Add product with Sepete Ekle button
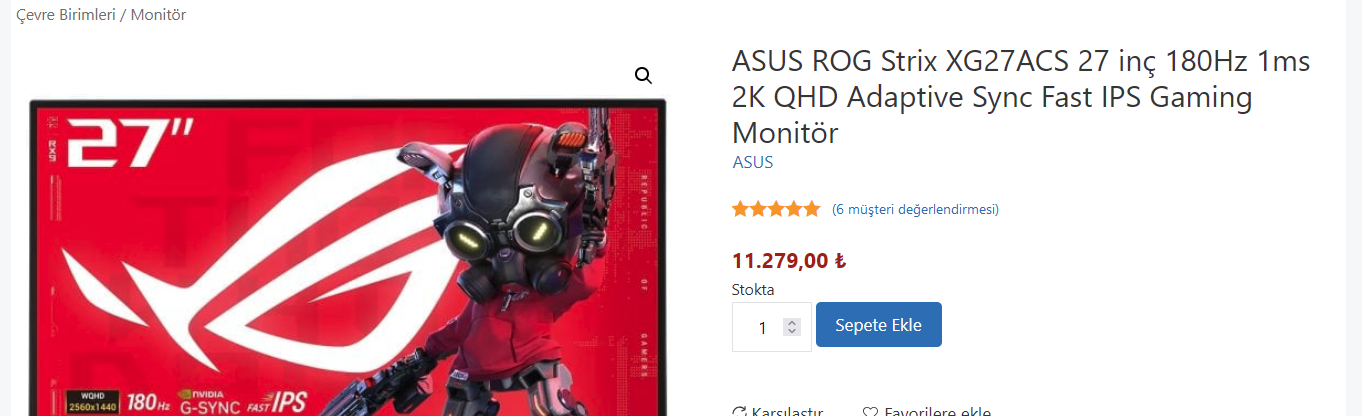The image size is (1362, 416). click(x=879, y=325)
